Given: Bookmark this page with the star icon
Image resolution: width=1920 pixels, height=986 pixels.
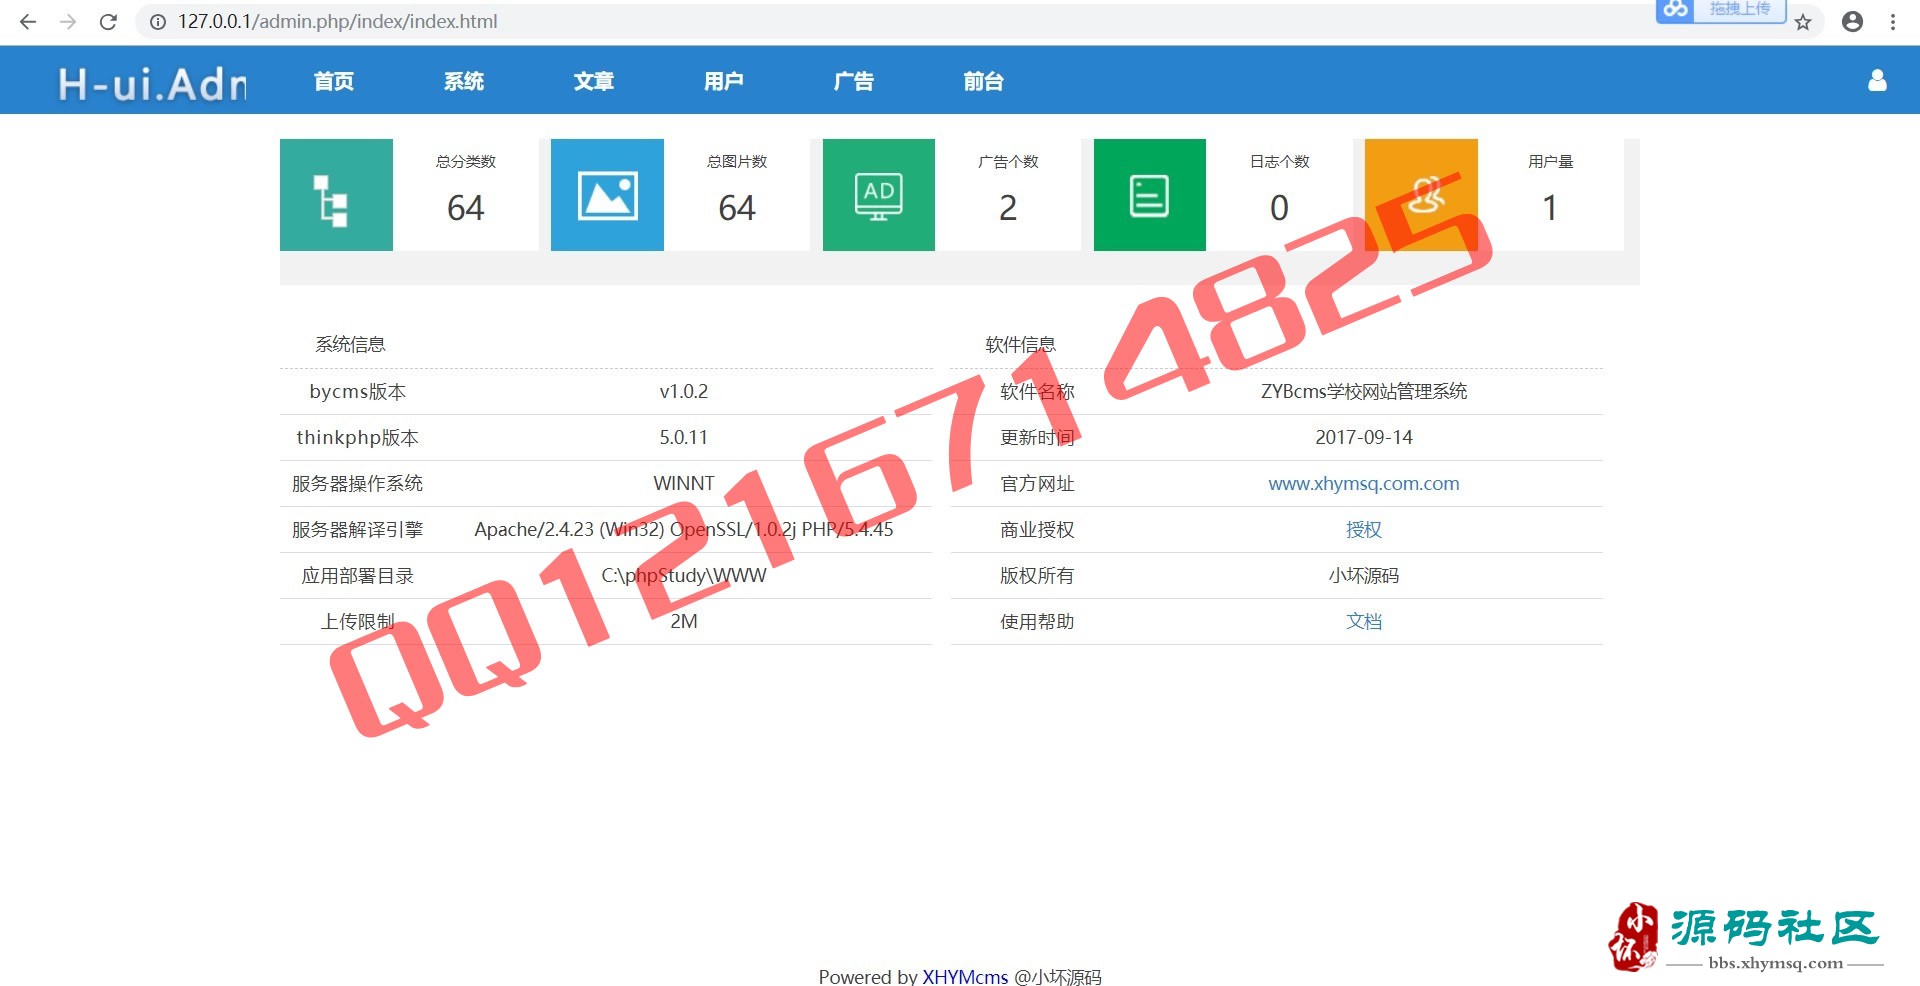Looking at the screenshot, I should tap(1803, 22).
